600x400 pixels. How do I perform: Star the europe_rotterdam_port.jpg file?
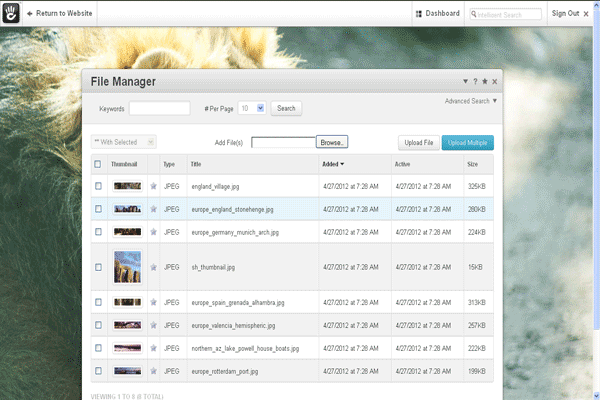(x=153, y=370)
